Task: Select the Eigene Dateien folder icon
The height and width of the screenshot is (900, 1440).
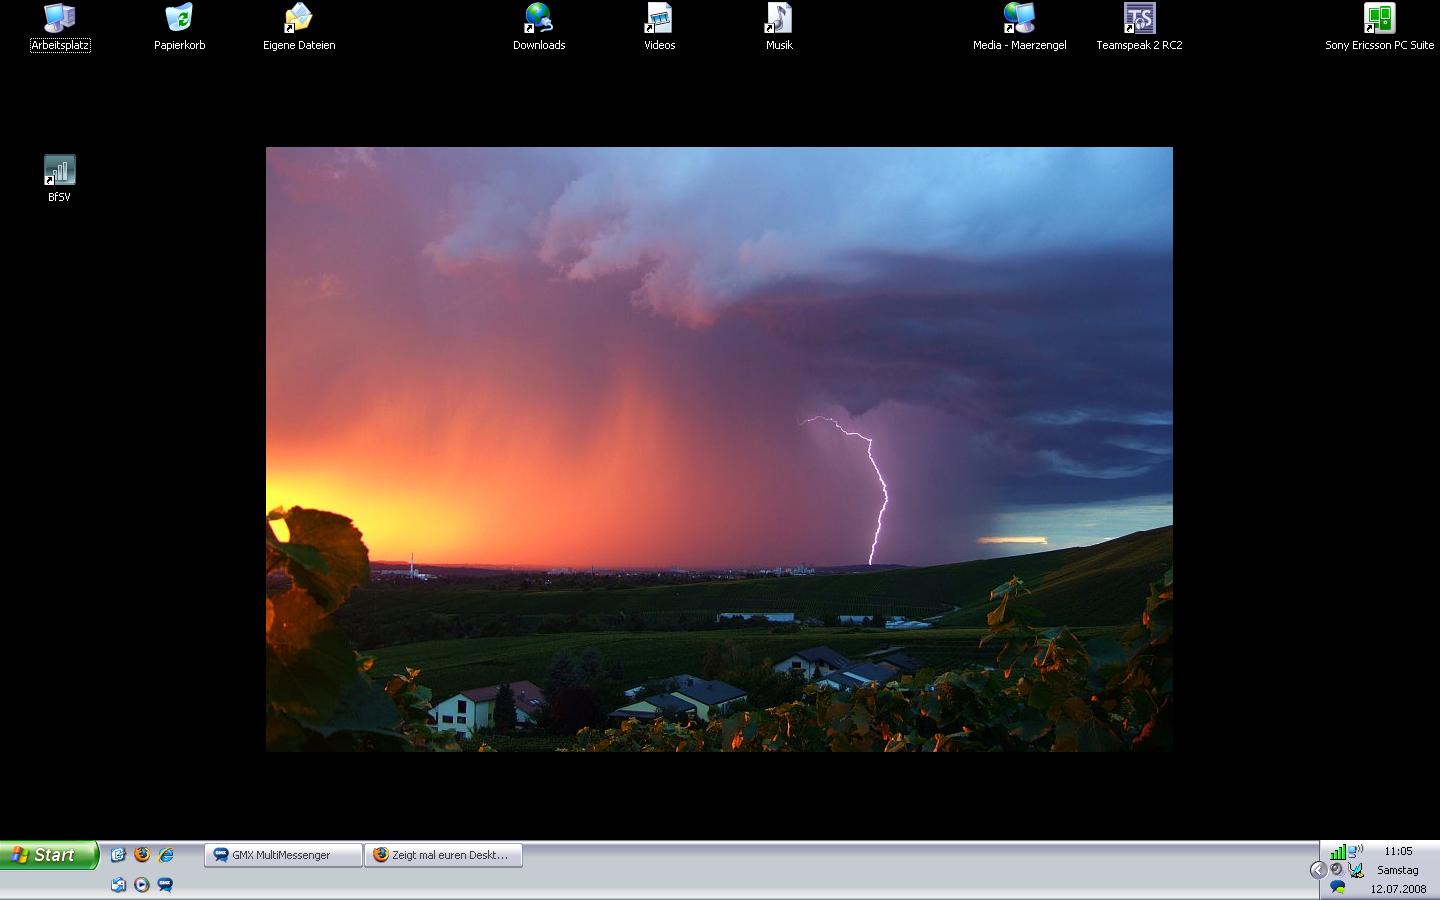Action: coord(299,27)
